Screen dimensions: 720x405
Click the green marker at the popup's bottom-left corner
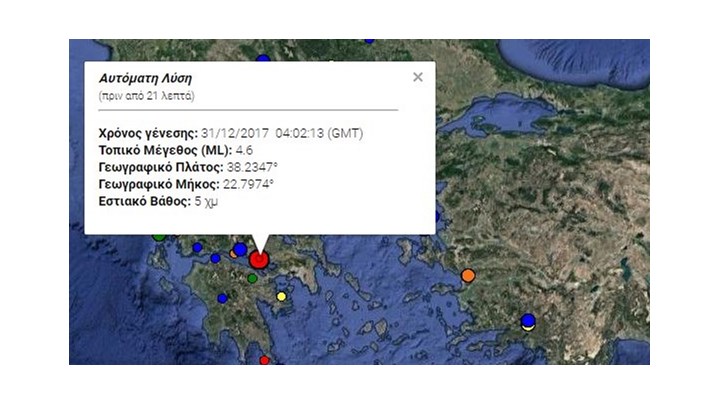[159, 237]
